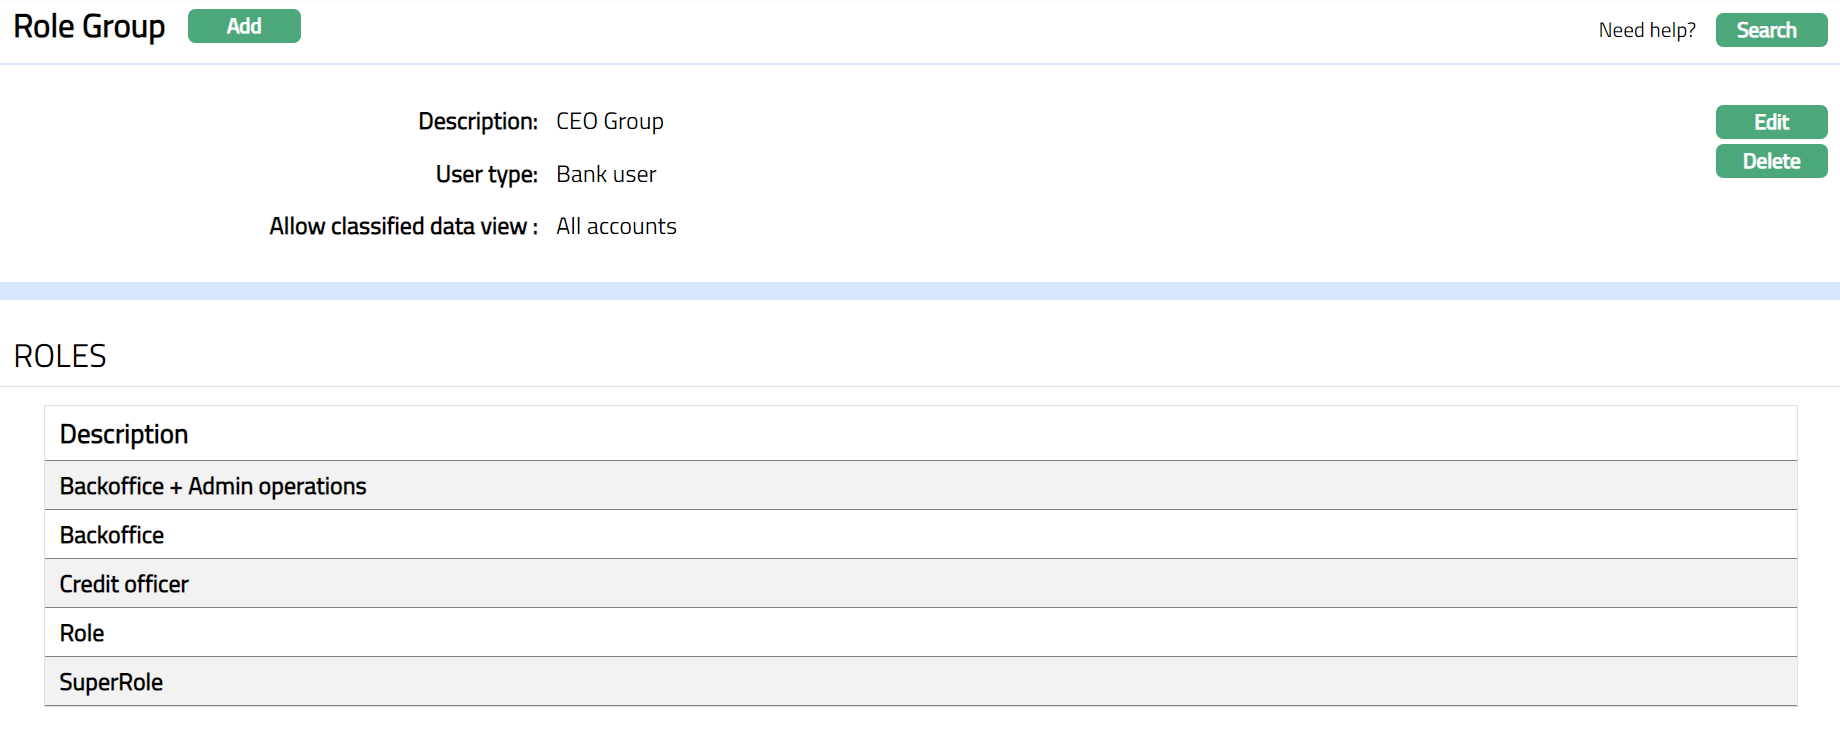Image resolution: width=1840 pixels, height=729 pixels.
Task: Select the Backoffice + Admin operations row
Action: coord(213,486)
